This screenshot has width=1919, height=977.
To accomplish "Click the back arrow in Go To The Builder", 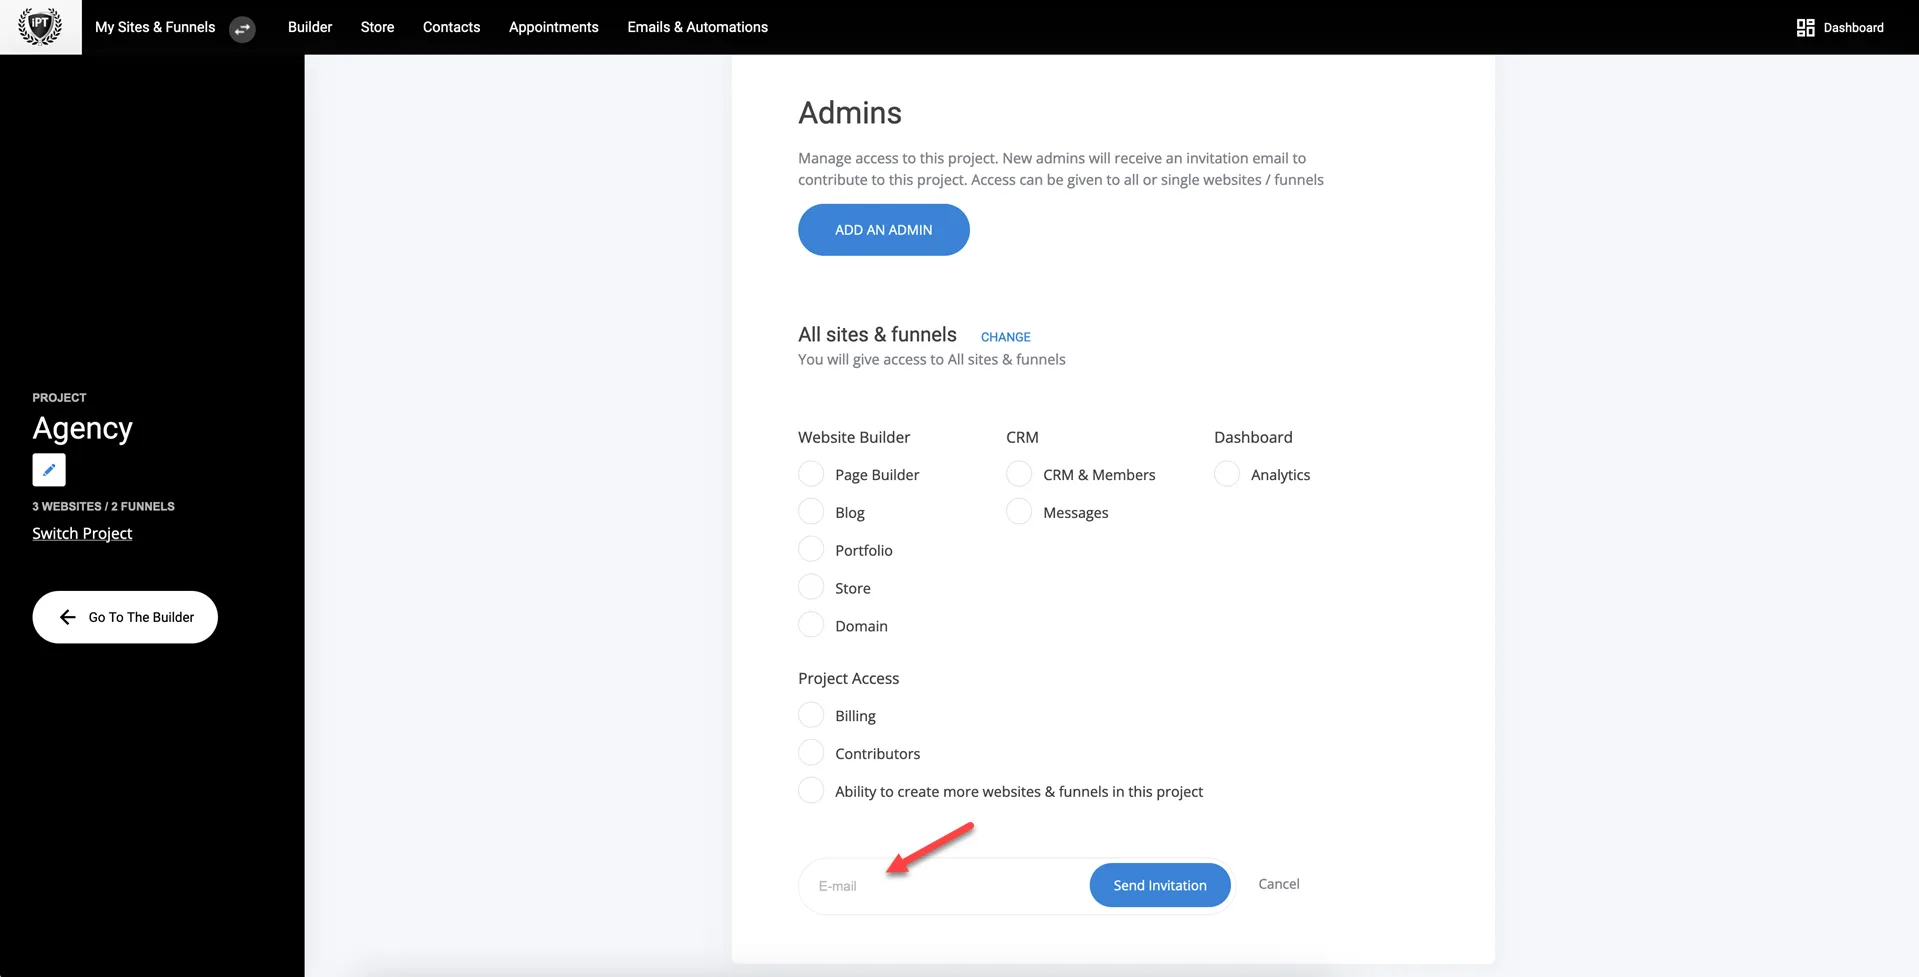I will pos(67,617).
